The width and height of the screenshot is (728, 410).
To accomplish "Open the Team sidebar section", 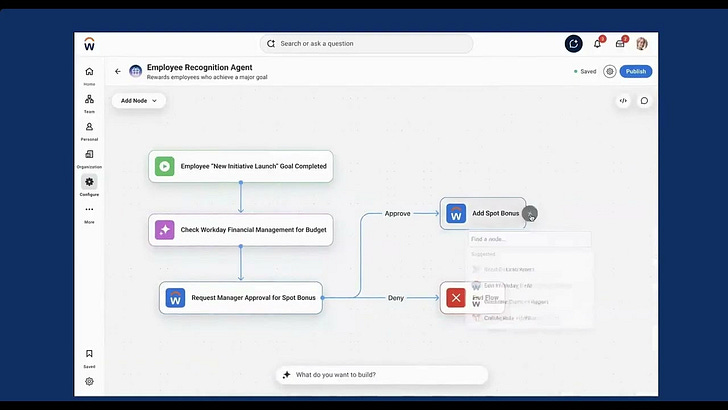I will [x=89, y=99].
